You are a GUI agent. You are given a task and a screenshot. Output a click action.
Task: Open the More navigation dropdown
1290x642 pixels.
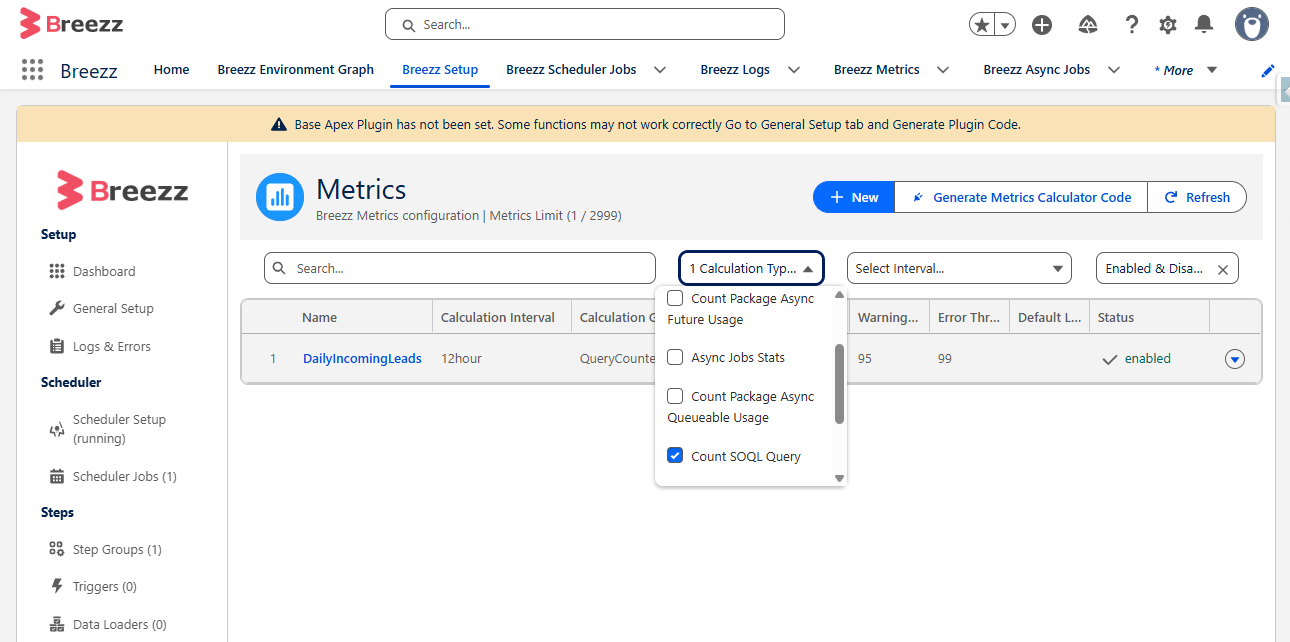(1186, 70)
